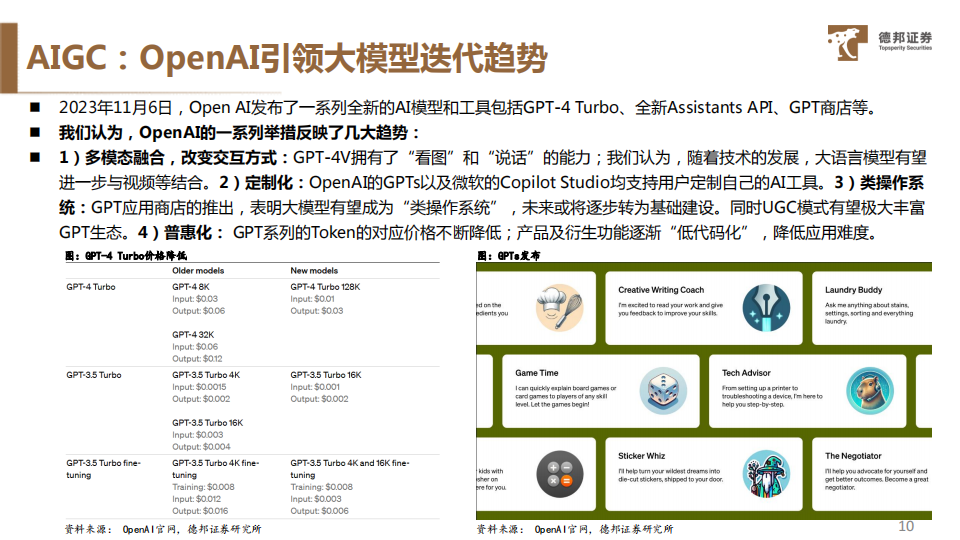
Task: Click the chef hat and whisk icon
Action: [x=559, y=308]
